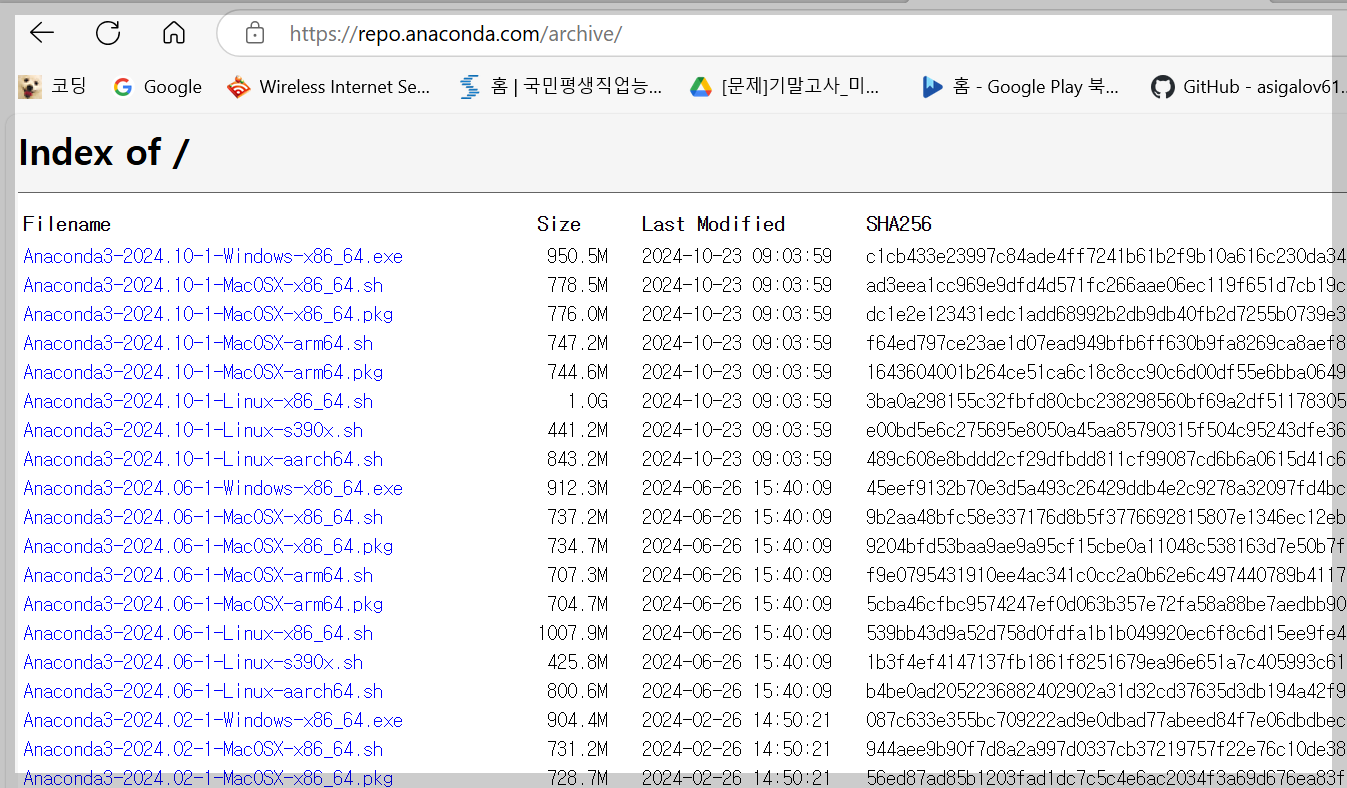Download Anaconda3-2024.10-1-MacOSX-x86_64.pkg
Viewport: 1347px width, 788px height.
208,314
